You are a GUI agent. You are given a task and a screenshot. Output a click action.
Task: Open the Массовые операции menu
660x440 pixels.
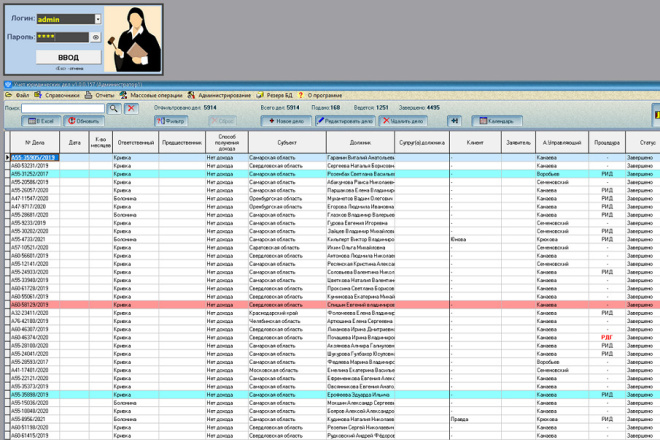click(x=152, y=95)
